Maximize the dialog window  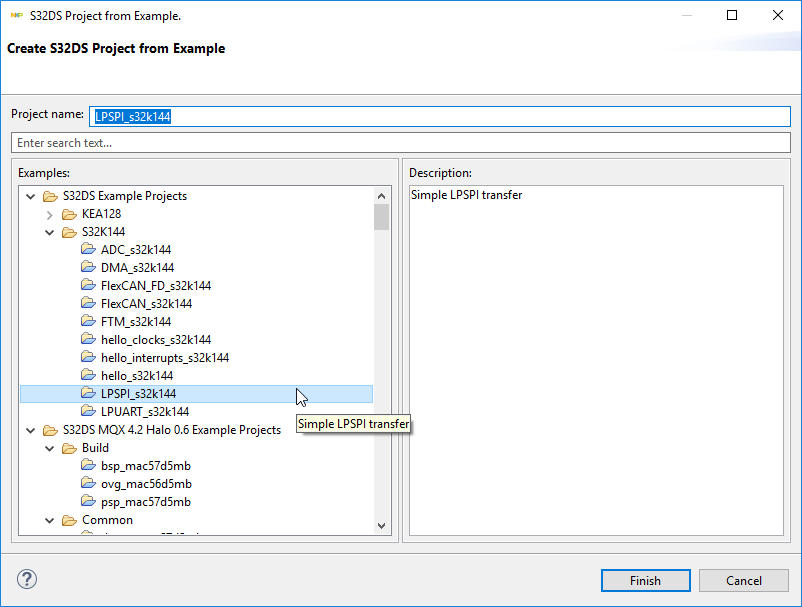[732, 15]
